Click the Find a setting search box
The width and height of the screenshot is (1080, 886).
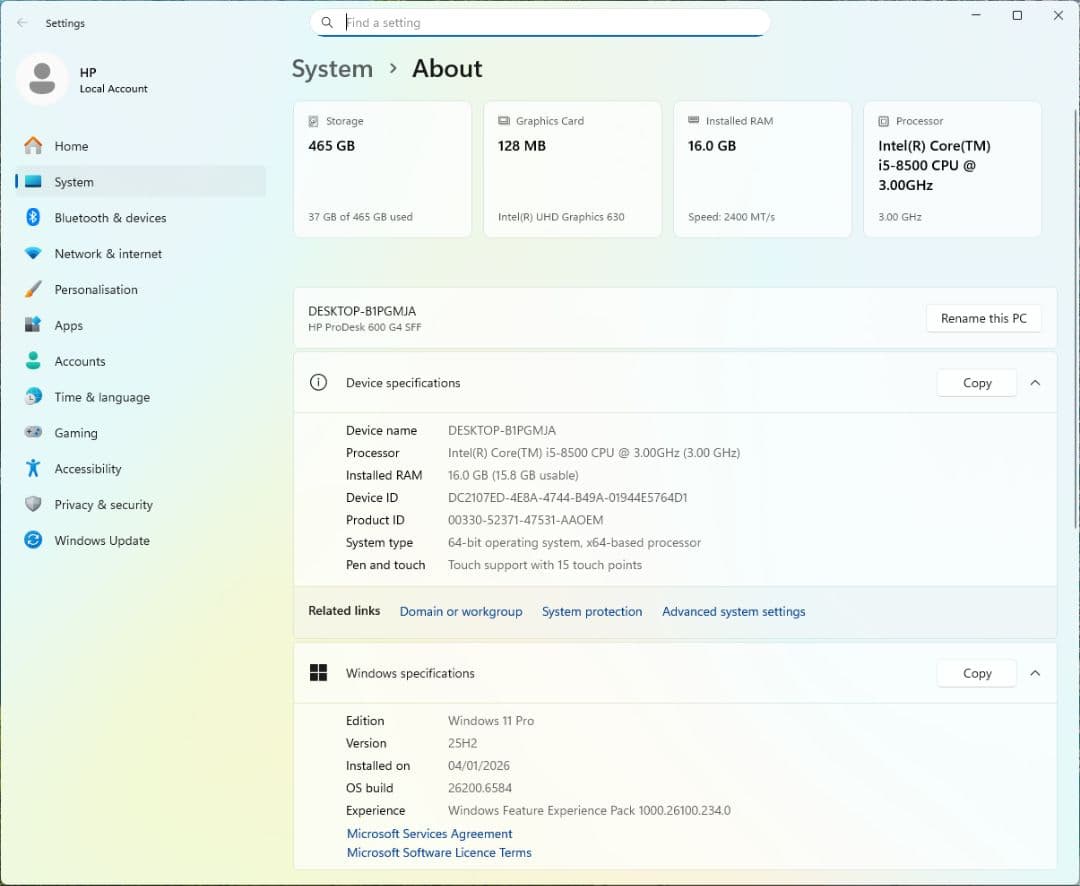coord(540,22)
